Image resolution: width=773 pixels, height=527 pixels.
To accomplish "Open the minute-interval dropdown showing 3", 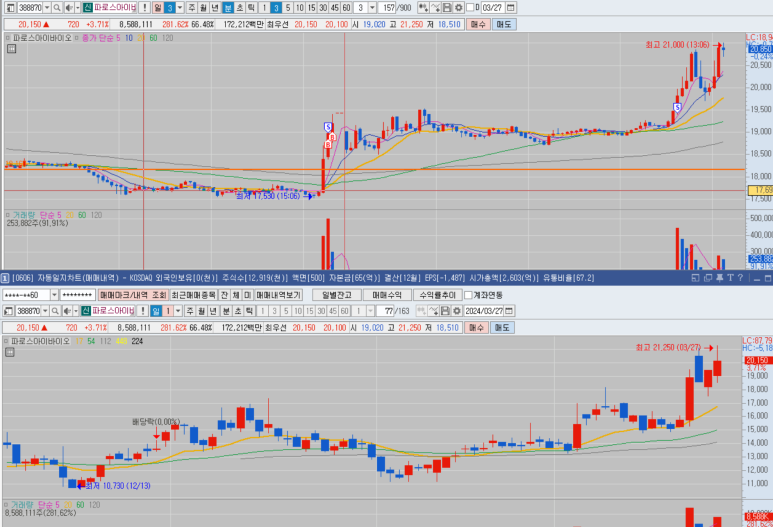I will 372,8.
